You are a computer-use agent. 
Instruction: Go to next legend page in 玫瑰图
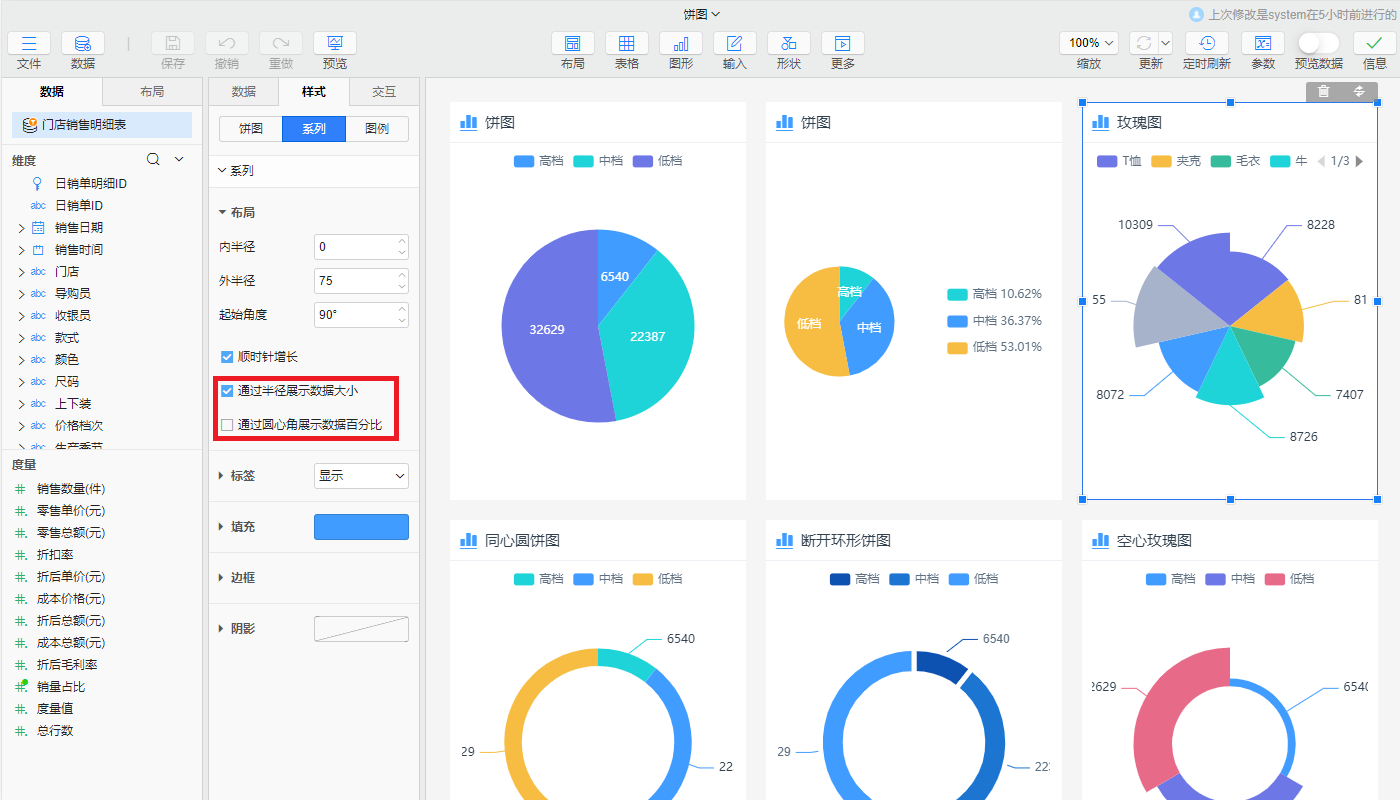tap(1359, 161)
